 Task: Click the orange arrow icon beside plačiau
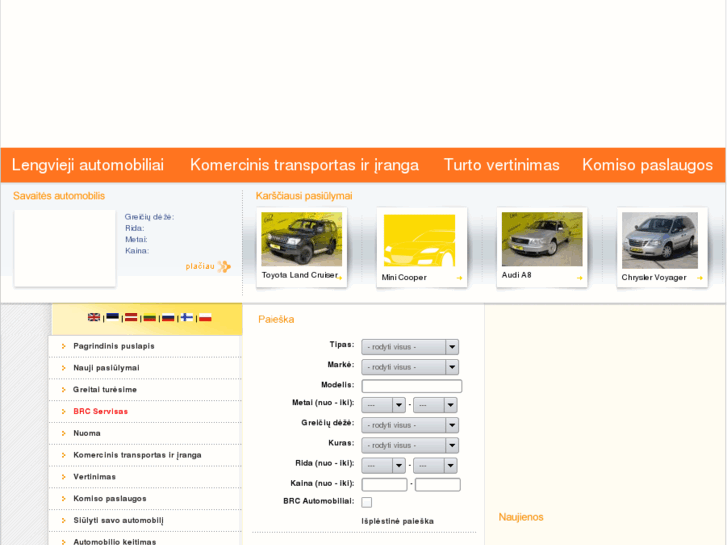pyautogui.click(x=224, y=266)
